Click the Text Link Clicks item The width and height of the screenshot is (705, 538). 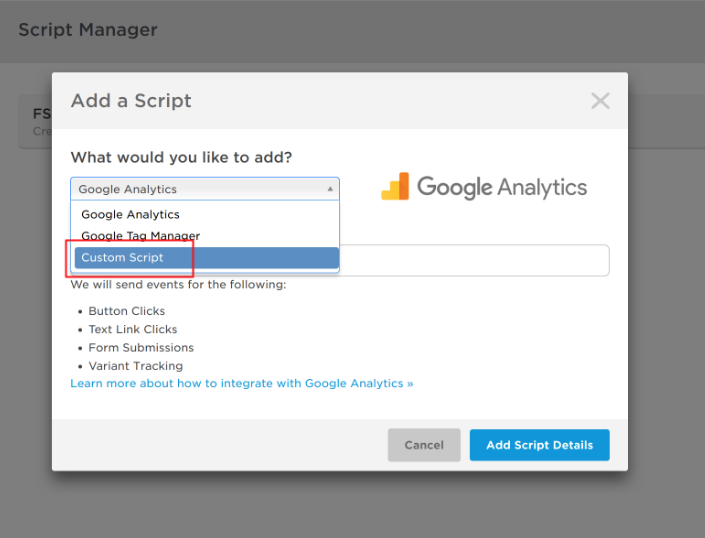pyautogui.click(x=133, y=329)
